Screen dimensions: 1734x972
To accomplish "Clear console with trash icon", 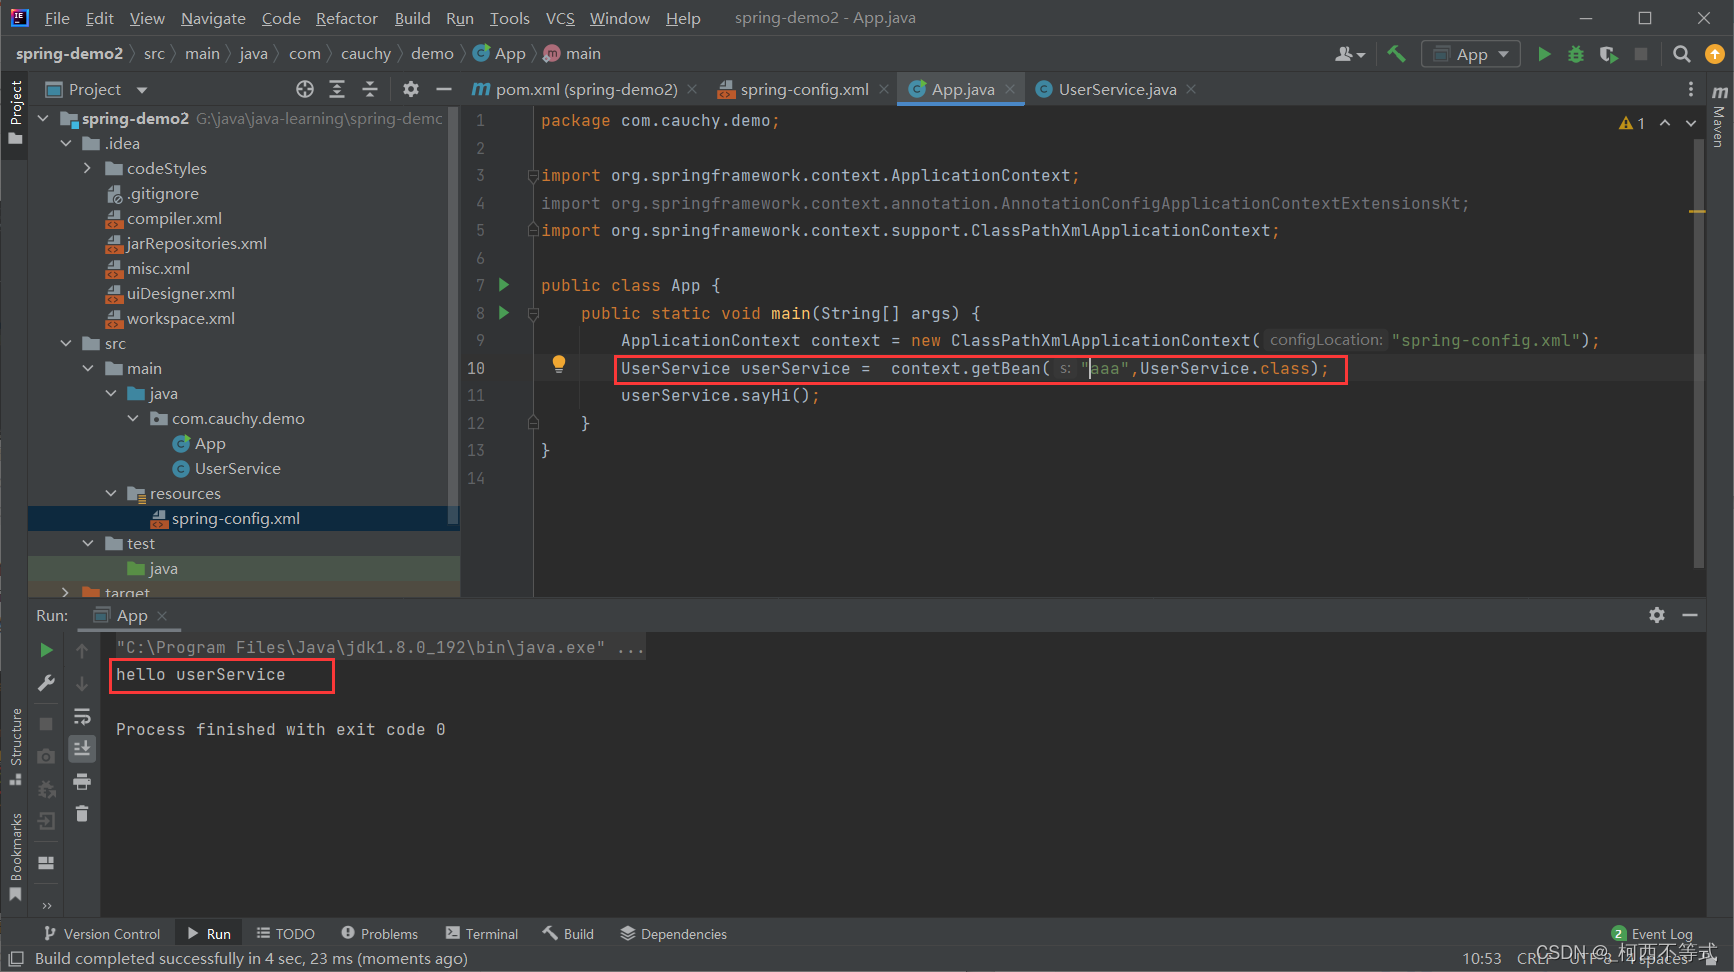I will 82,814.
